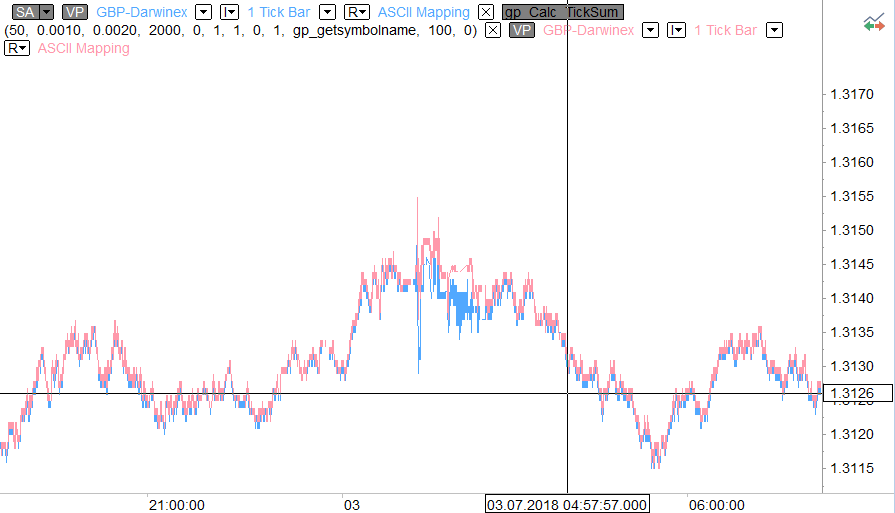Screen dimensions: 895x513
Task: Remove blue instrument via X after ASCII Mapping
Action: point(486,12)
